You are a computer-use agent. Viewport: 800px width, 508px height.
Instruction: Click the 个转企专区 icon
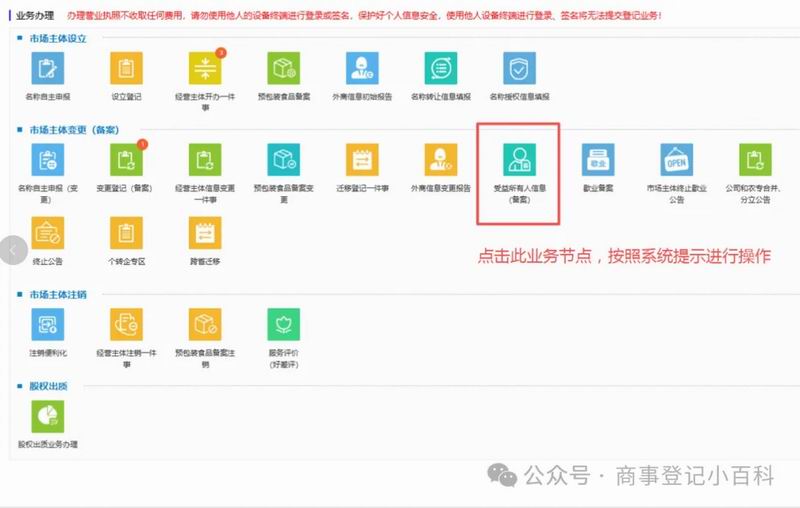[x=126, y=232]
